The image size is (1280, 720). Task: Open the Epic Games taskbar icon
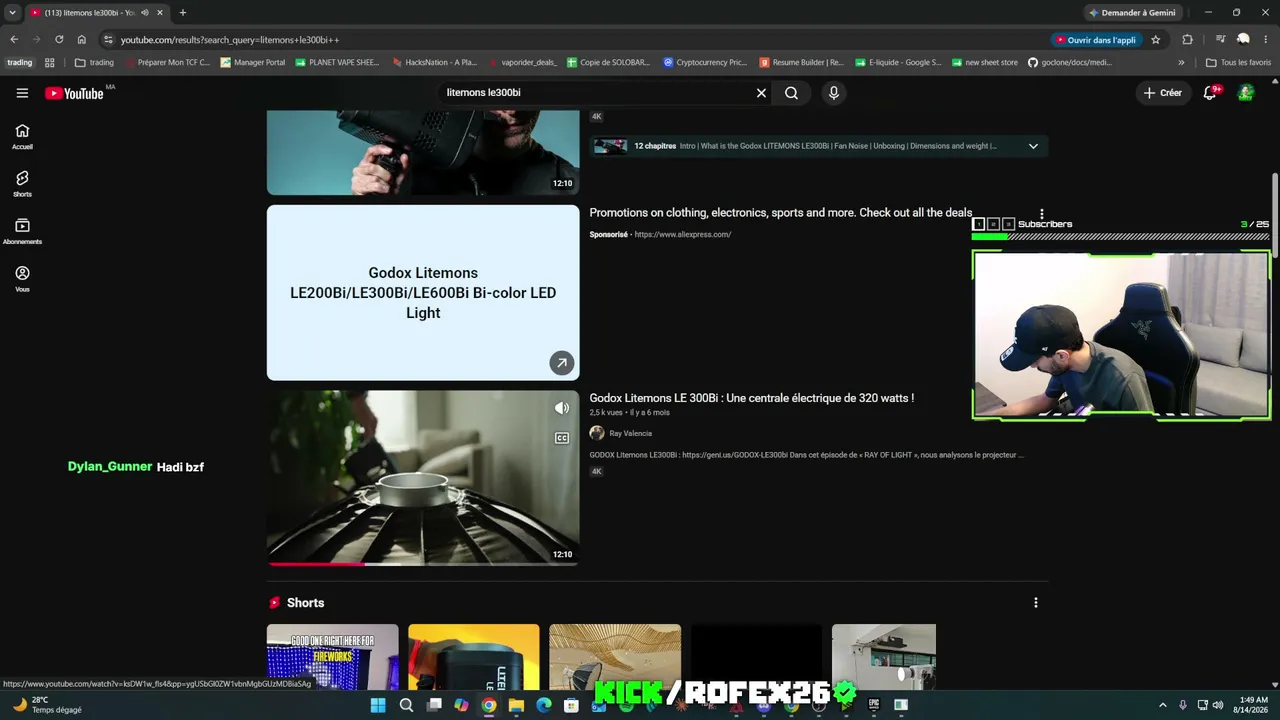click(873, 705)
